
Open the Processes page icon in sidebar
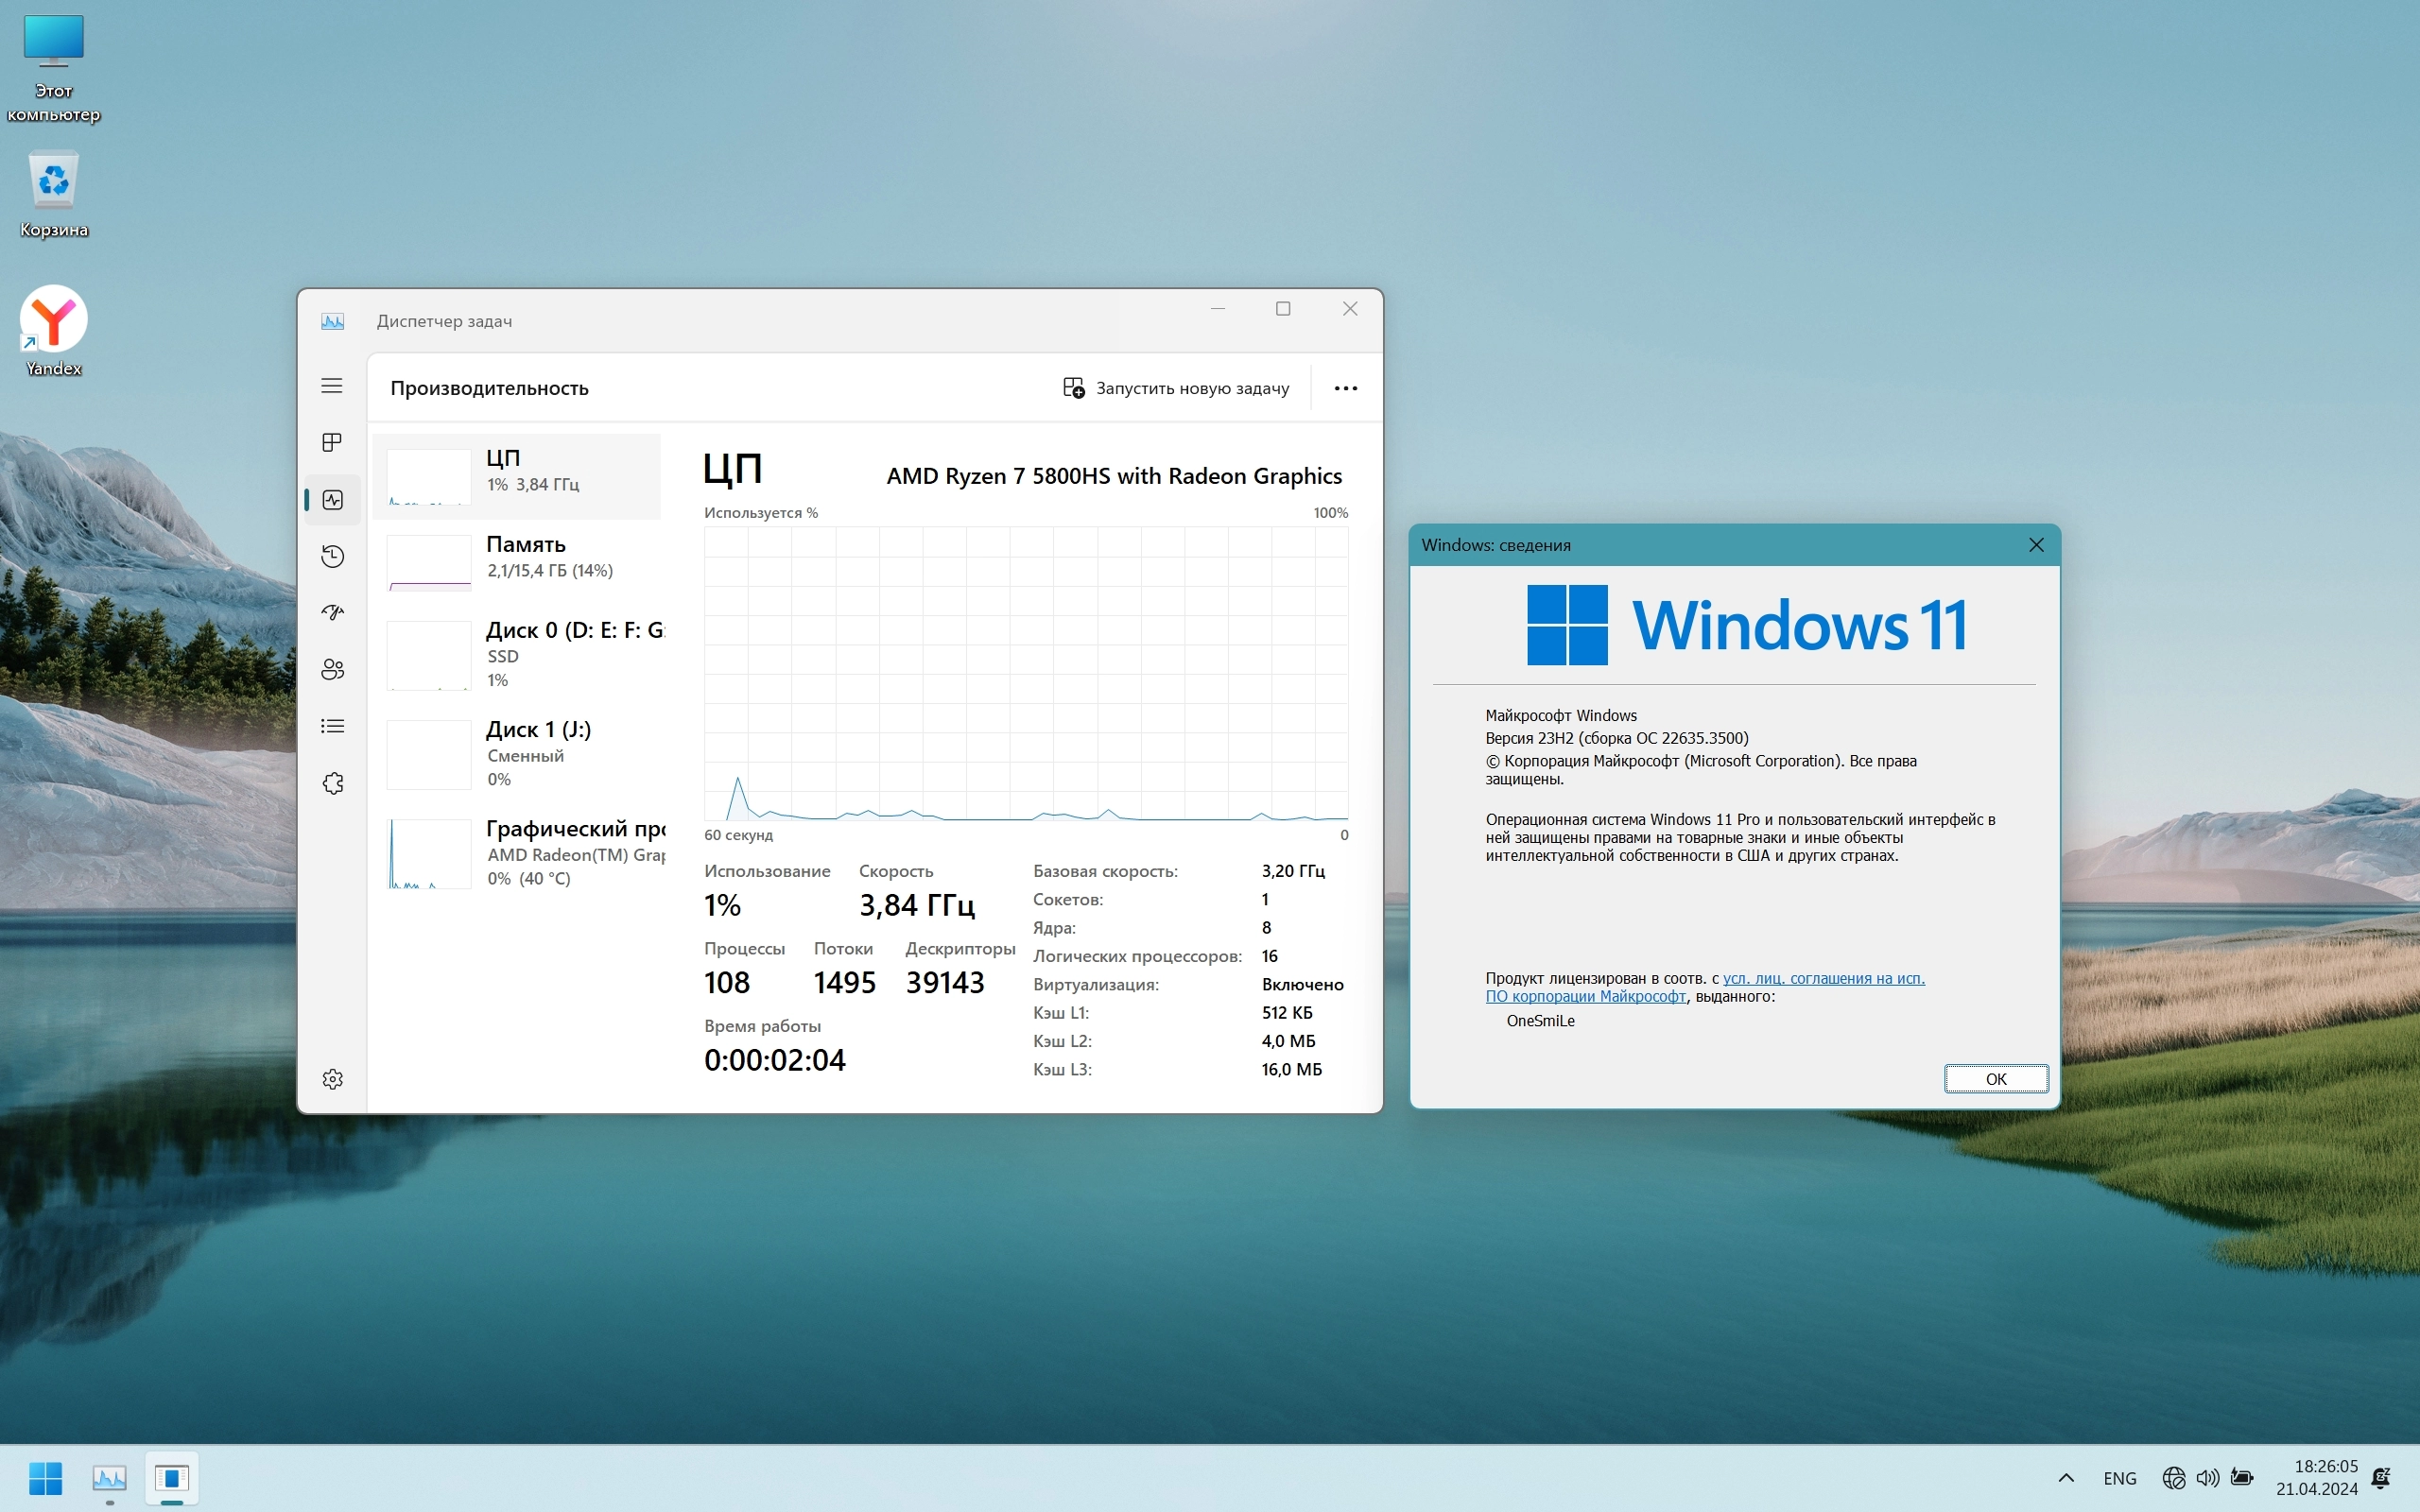pyautogui.click(x=332, y=442)
